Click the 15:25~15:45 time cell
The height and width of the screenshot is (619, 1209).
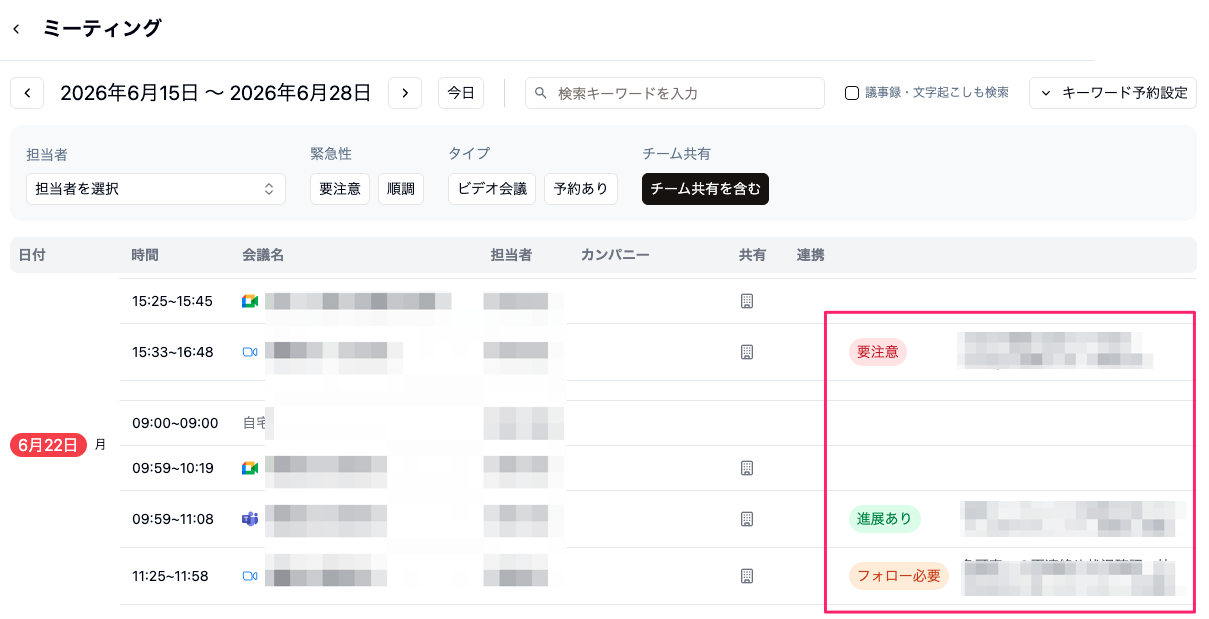172,301
